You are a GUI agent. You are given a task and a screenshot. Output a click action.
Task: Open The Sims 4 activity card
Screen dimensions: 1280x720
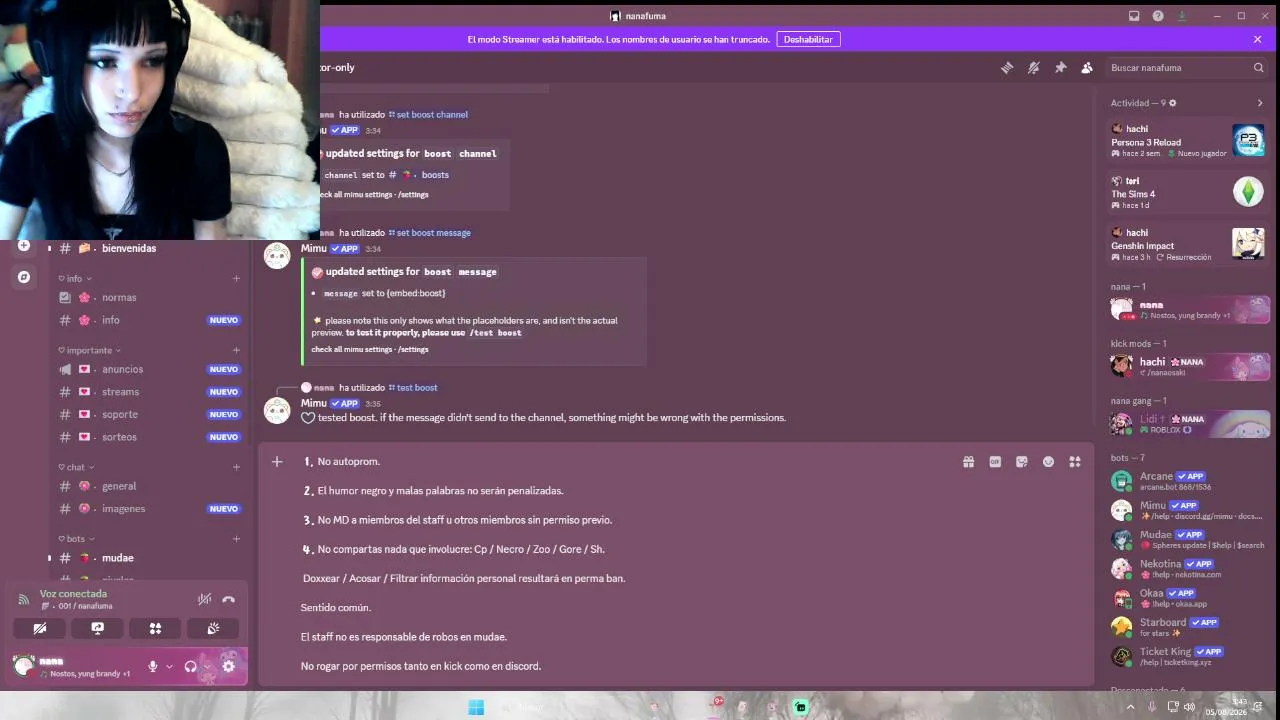click(x=1188, y=193)
